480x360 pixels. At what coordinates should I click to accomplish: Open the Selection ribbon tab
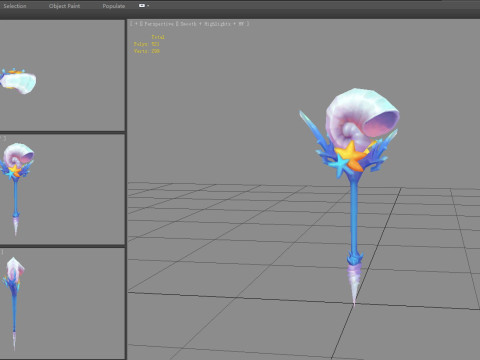click(x=15, y=6)
